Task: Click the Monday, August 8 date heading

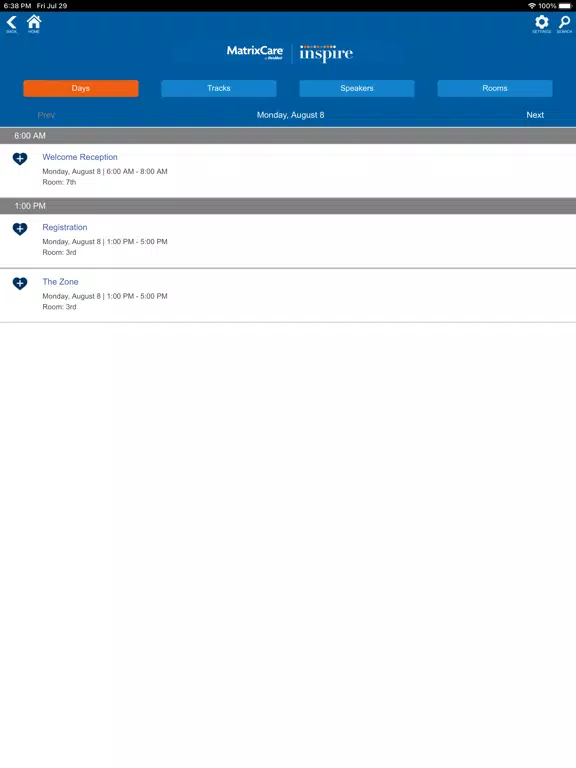Action: coord(290,115)
